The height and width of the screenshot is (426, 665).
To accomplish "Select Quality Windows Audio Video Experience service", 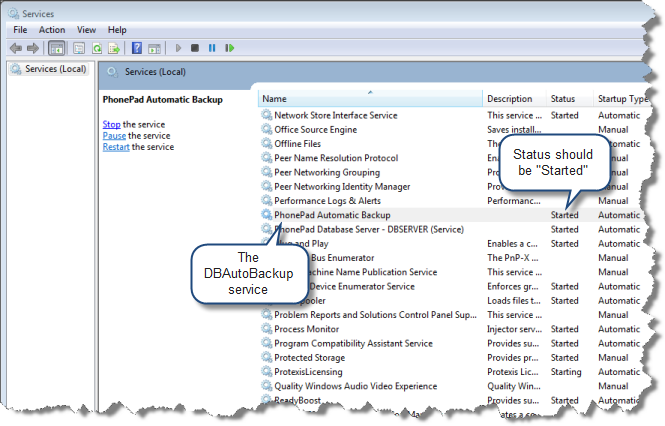I will tap(355, 386).
